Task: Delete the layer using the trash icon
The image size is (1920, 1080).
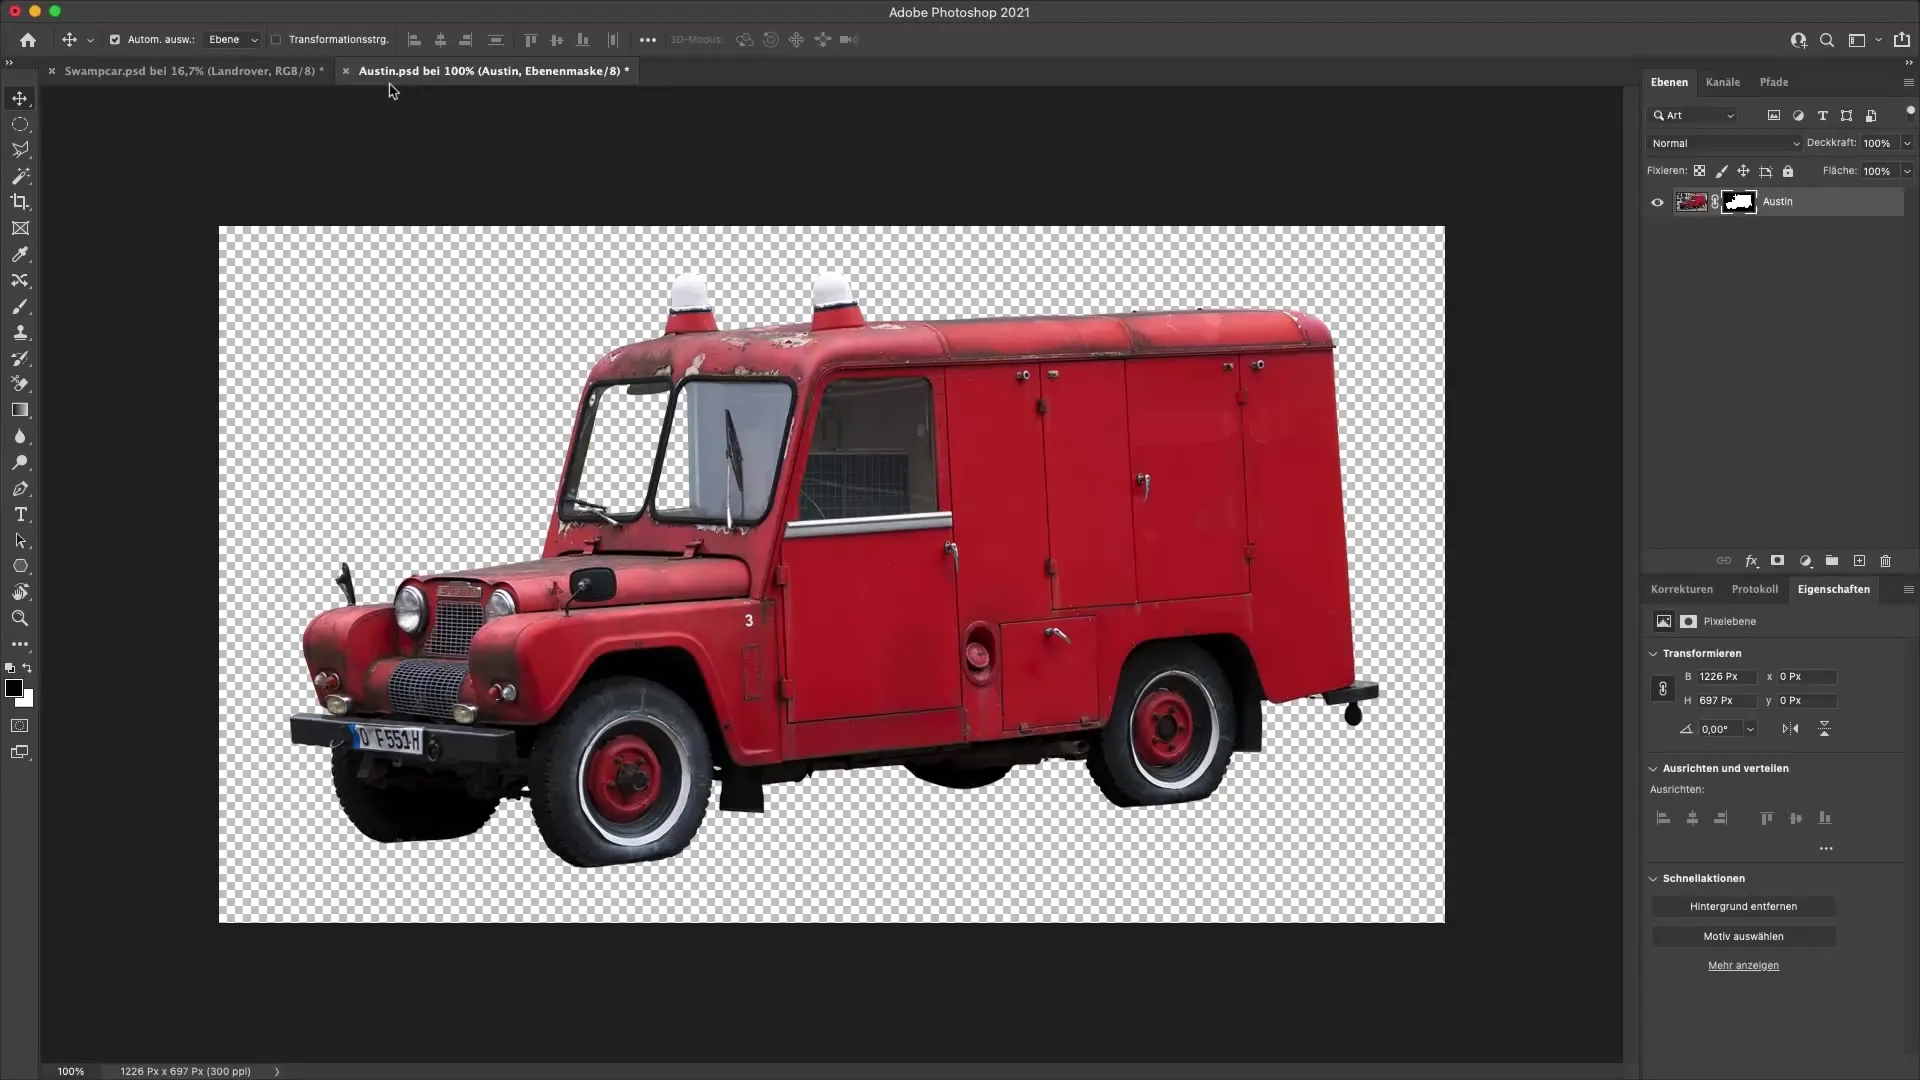Action: pos(1885,561)
